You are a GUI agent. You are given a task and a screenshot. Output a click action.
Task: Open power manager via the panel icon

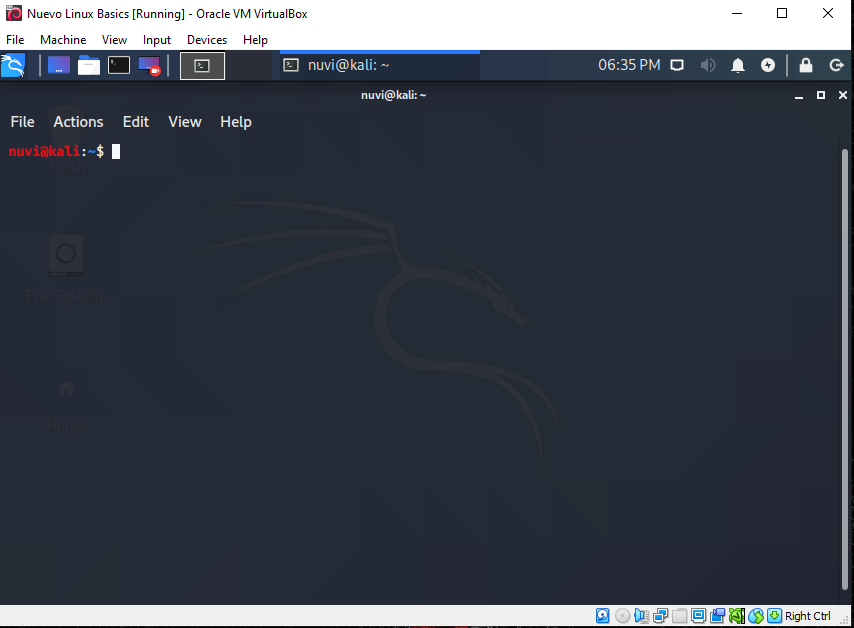click(768, 65)
